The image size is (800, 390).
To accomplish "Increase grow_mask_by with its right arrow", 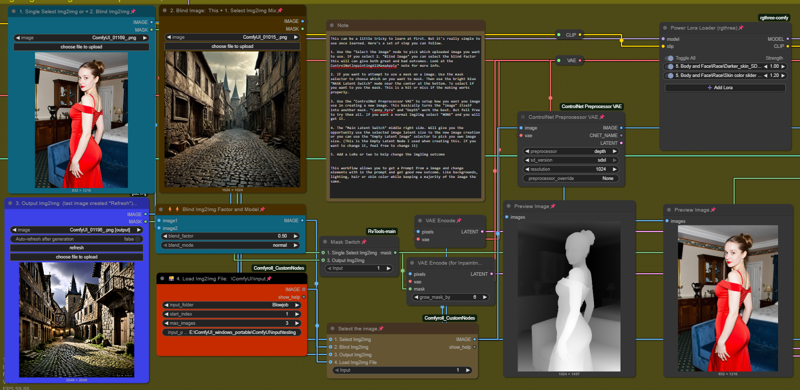I will pyautogui.click(x=484, y=297).
